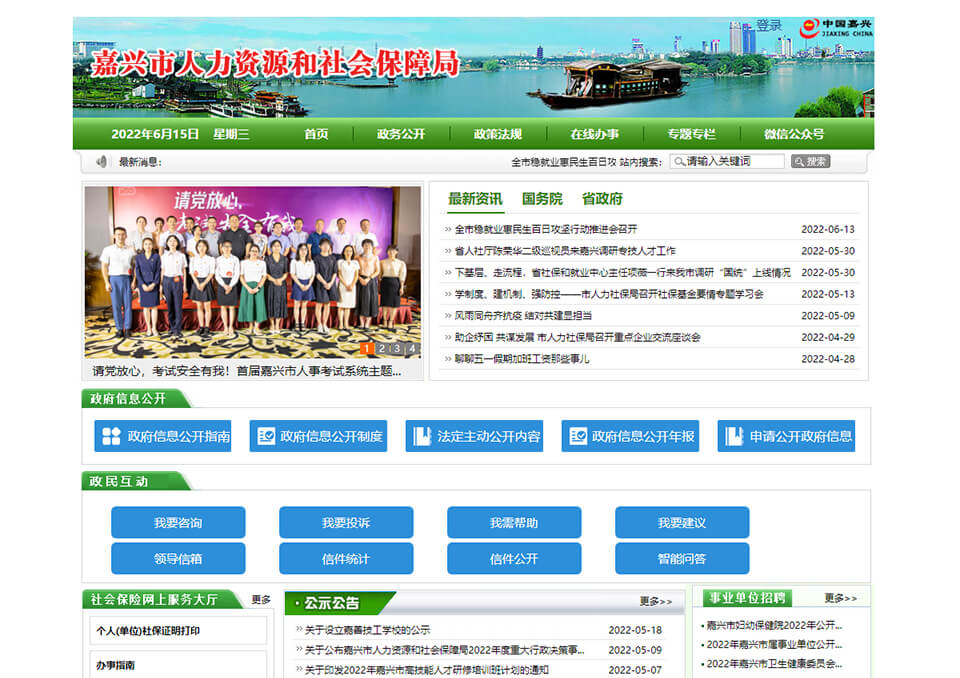Open 政府信息公开制度 icon button

tap(319, 436)
